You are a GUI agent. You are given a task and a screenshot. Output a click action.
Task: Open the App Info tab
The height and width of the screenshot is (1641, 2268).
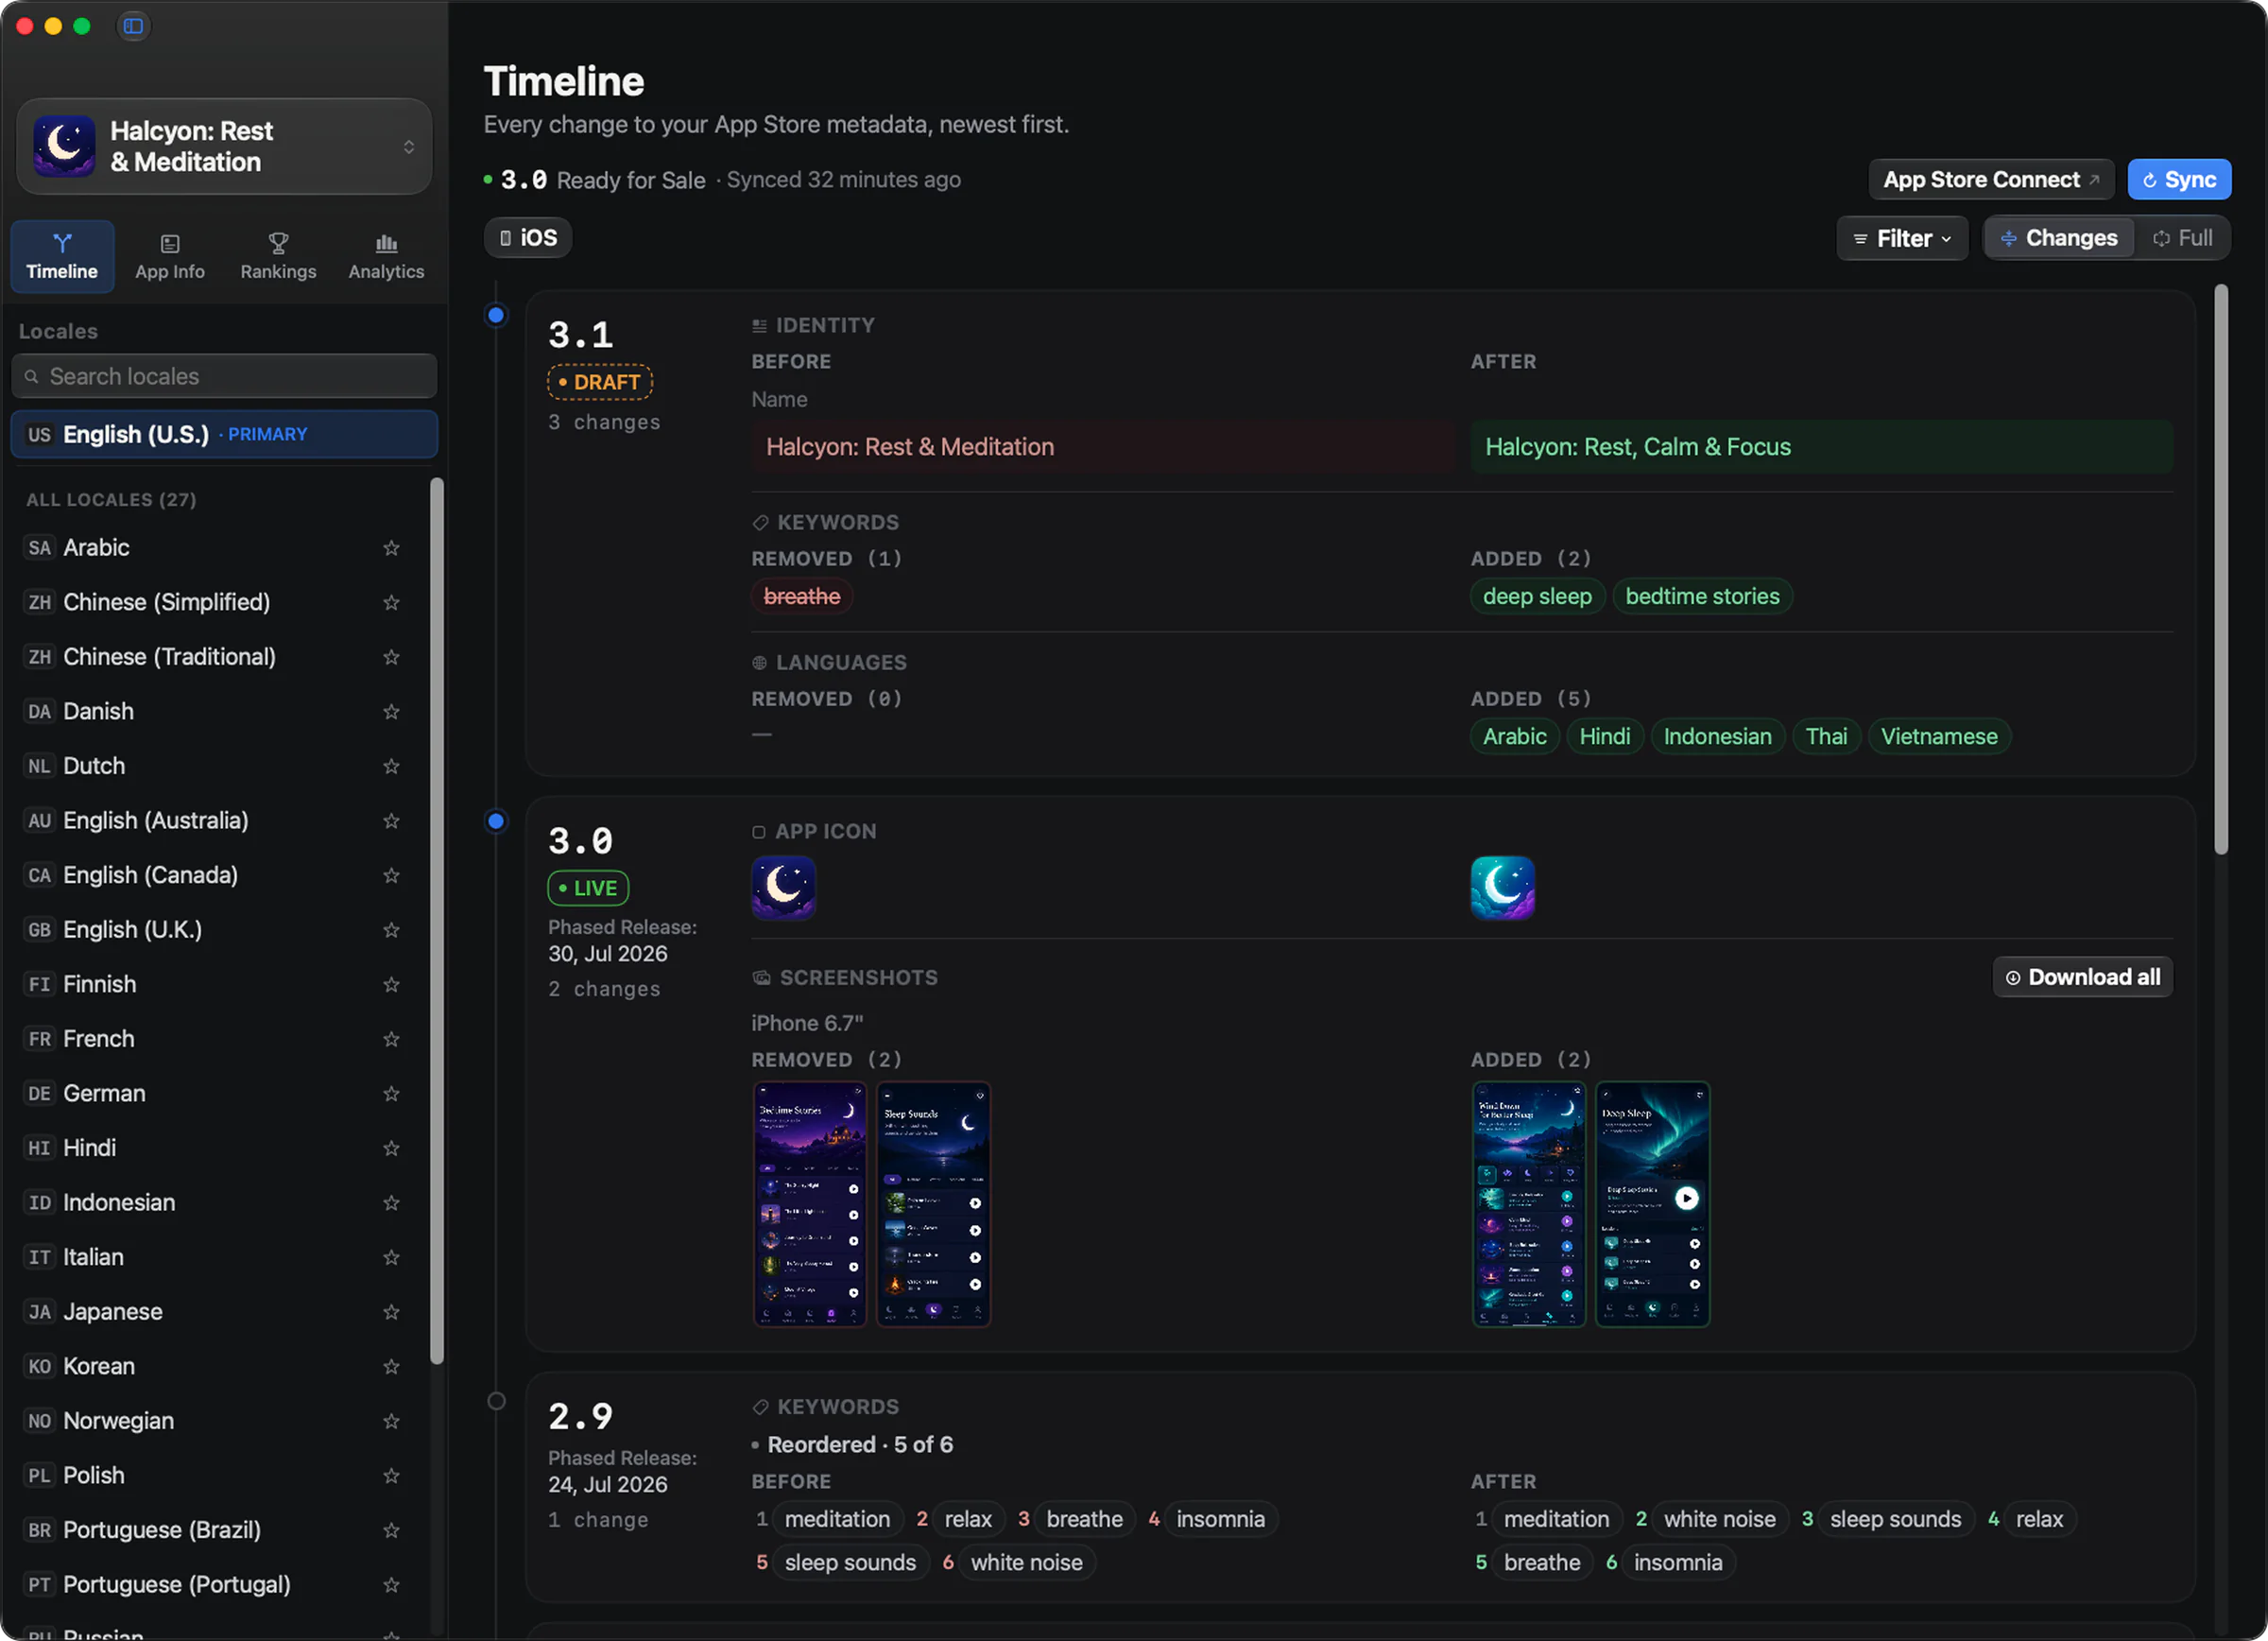coord(170,257)
